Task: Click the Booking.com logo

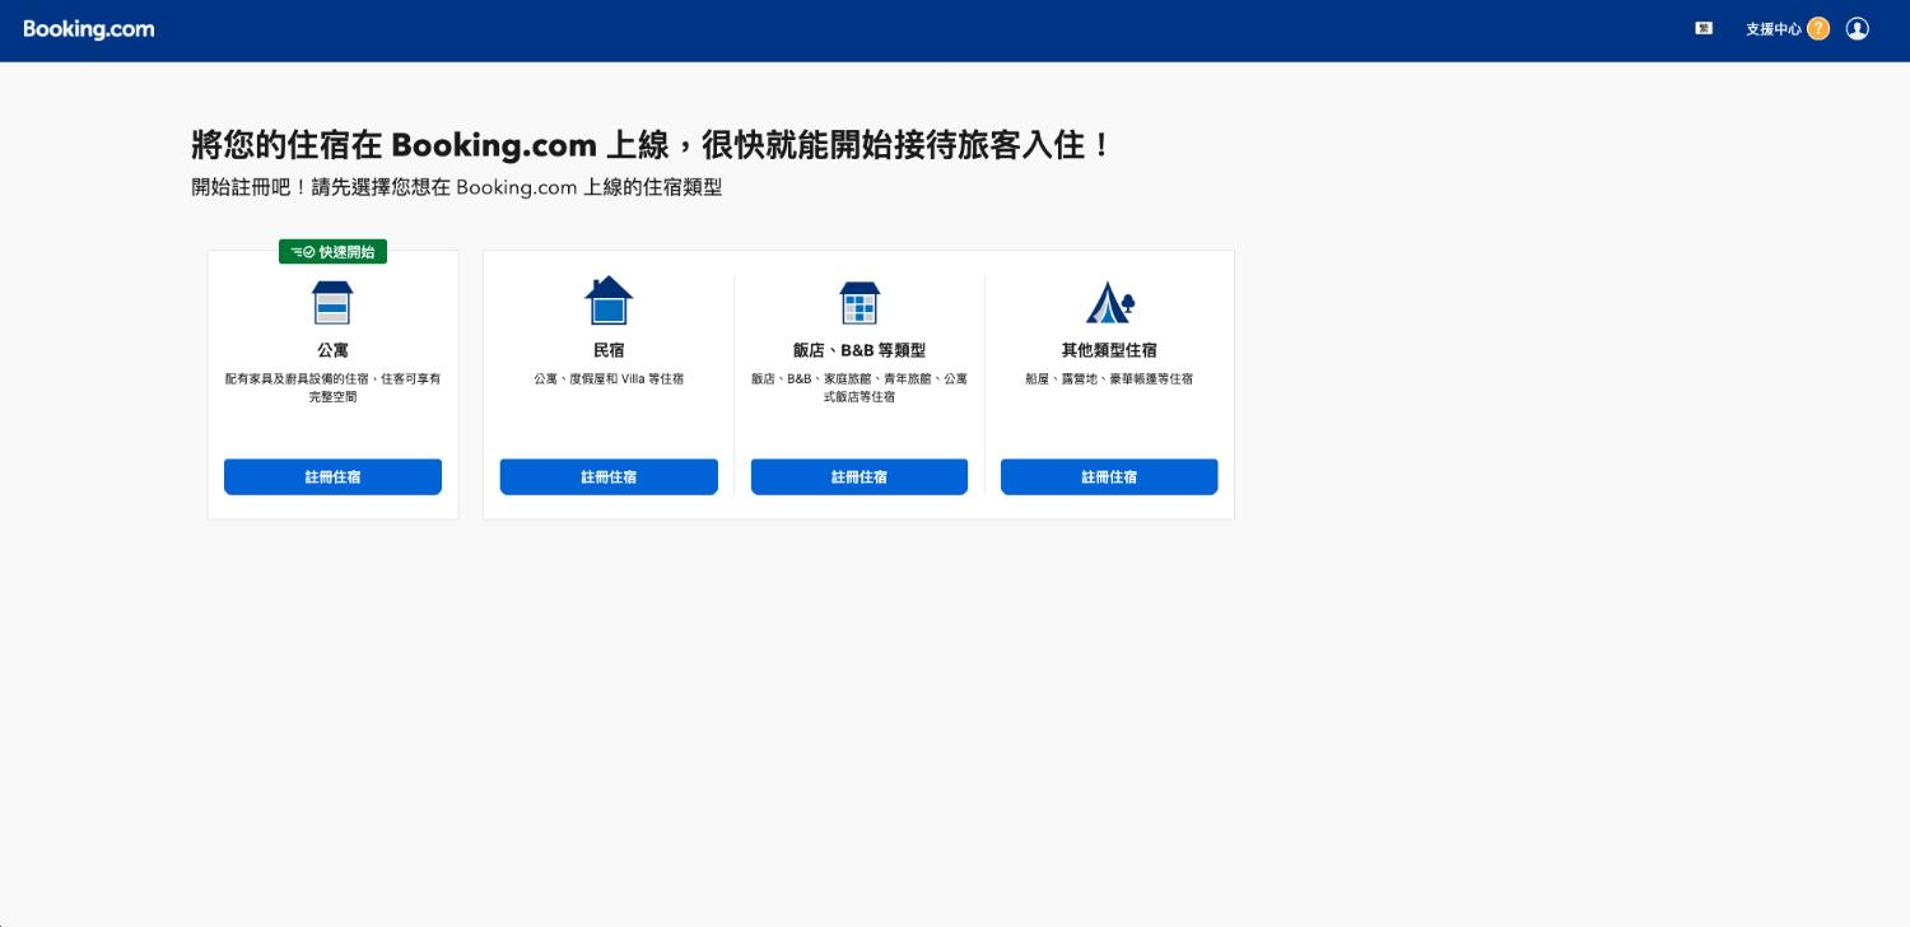Action: point(89,29)
